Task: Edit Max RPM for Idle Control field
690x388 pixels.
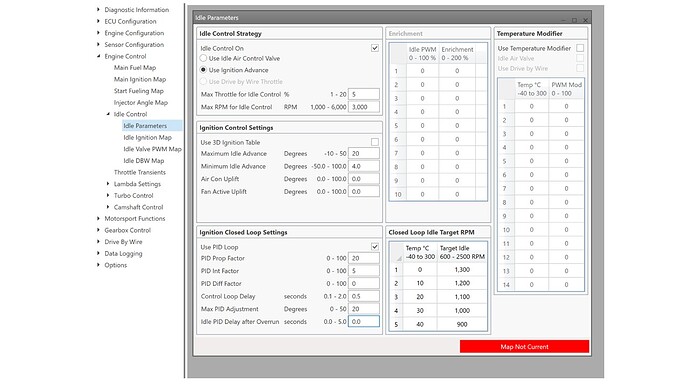Action: (x=363, y=107)
